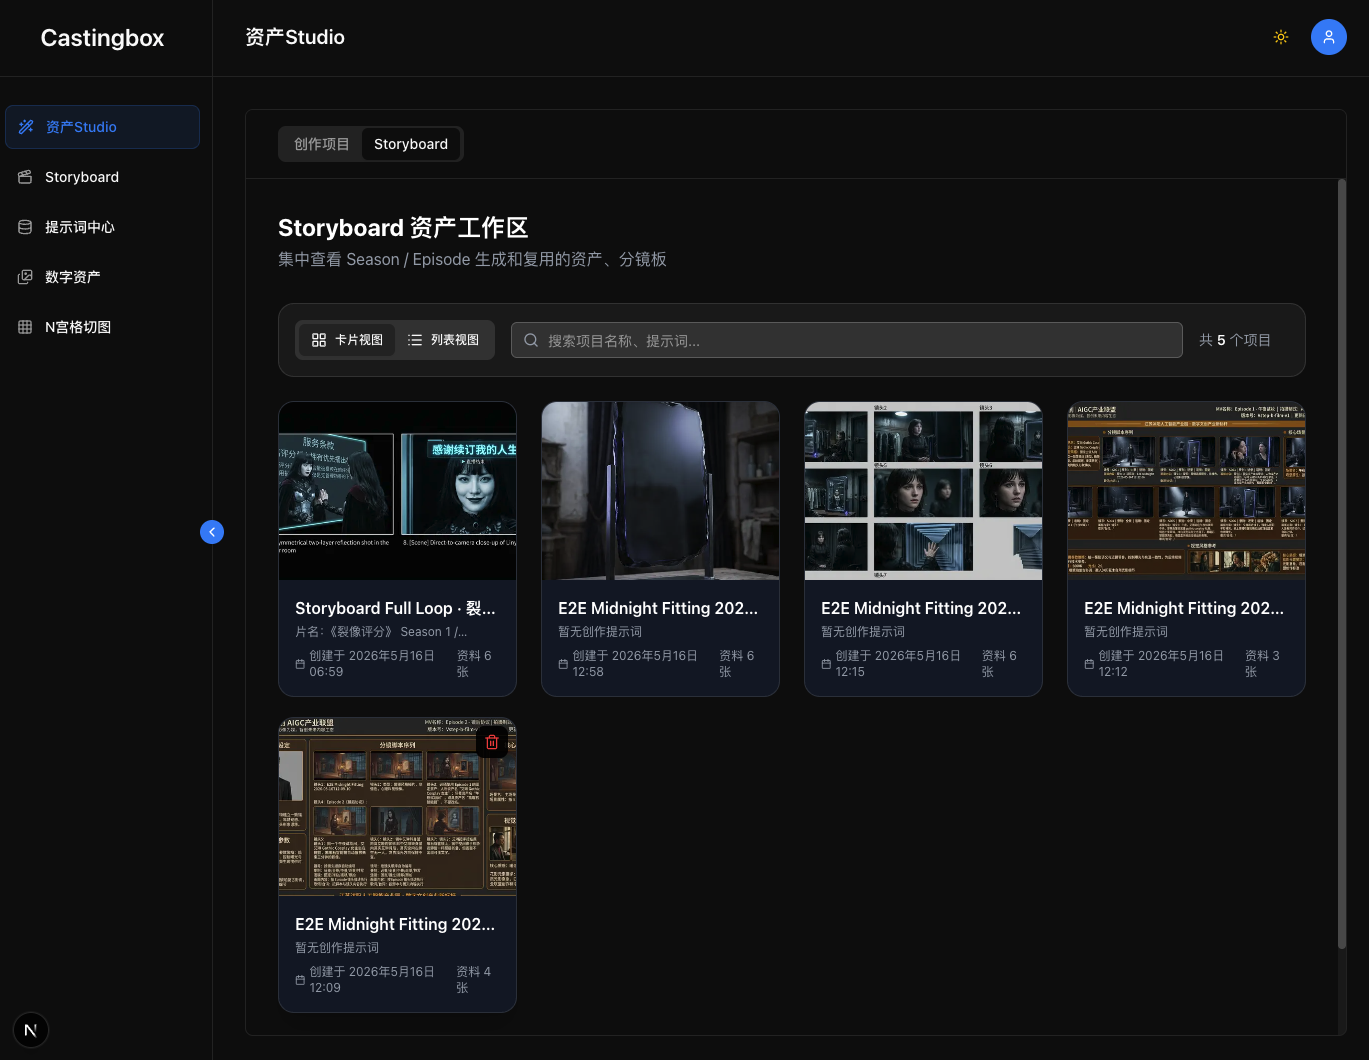Click 片名:《裂像评分》 Season 1 subtitle
The width and height of the screenshot is (1369, 1060).
381,632
